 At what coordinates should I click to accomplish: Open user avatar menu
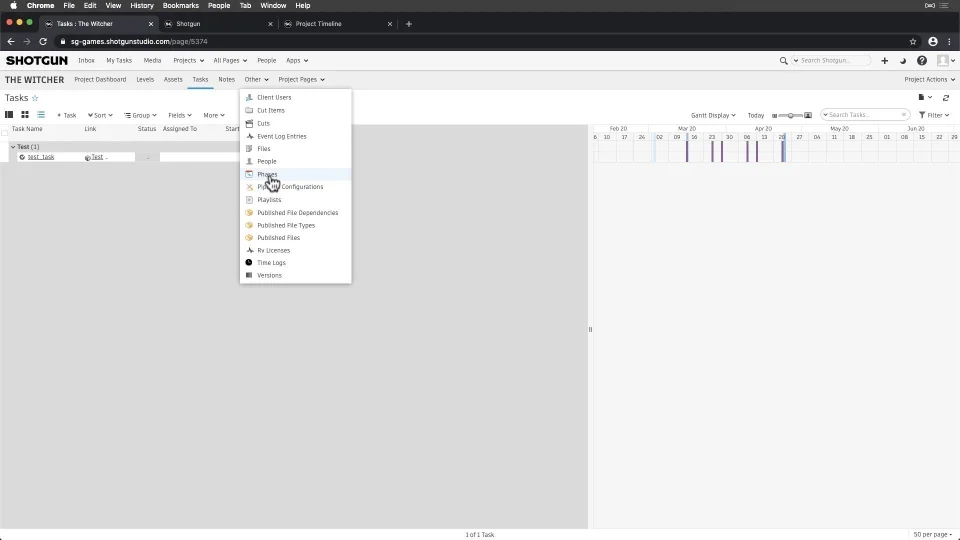(x=946, y=61)
